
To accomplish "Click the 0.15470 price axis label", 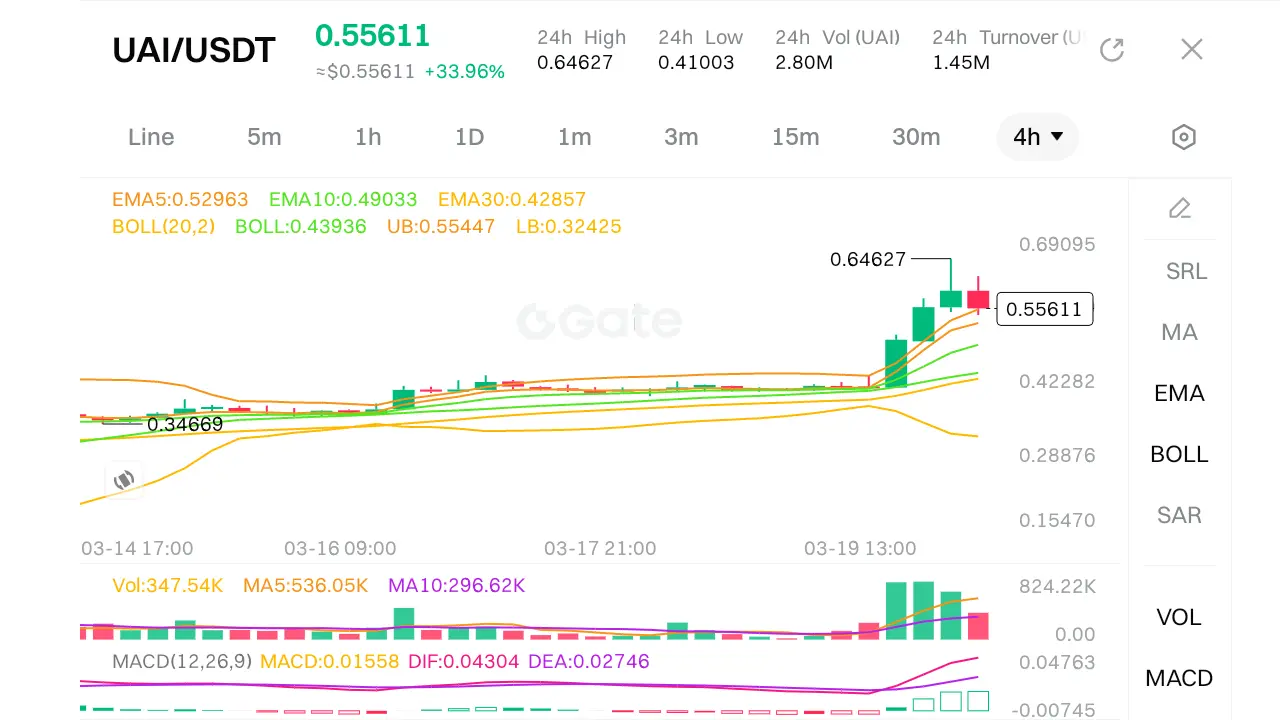I will tap(1057, 520).
